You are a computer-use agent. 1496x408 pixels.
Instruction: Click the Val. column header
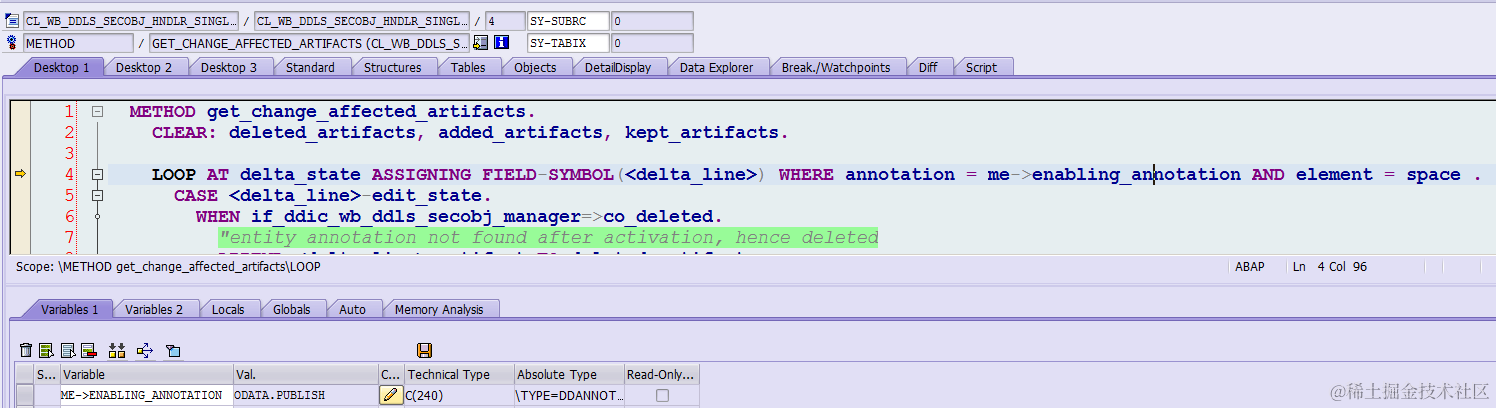(305, 375)
